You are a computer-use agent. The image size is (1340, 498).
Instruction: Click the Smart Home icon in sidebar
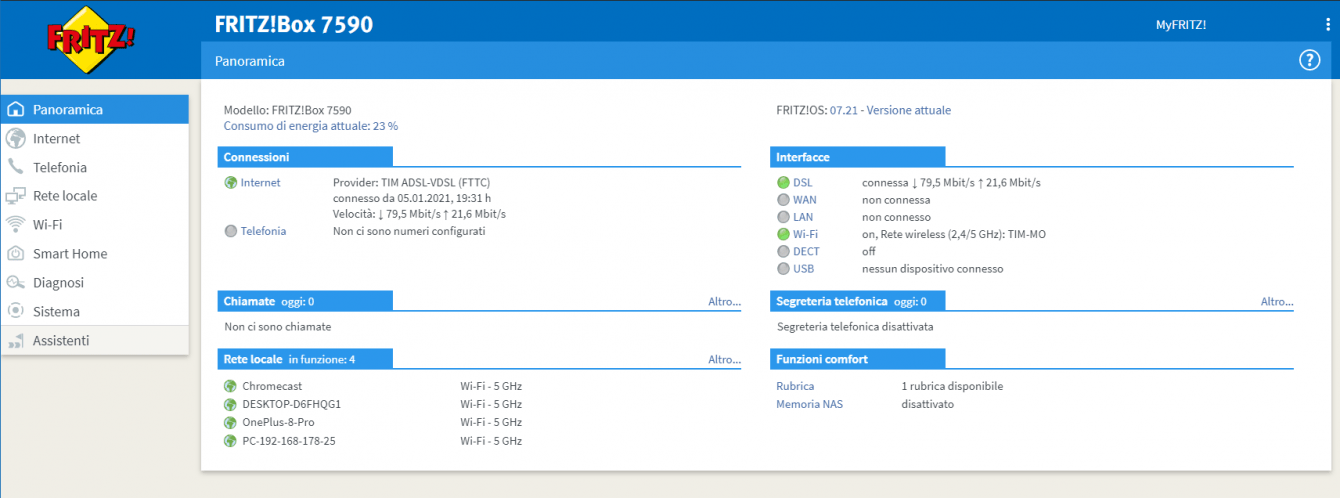pyautogui.click(x=15, y=253)
